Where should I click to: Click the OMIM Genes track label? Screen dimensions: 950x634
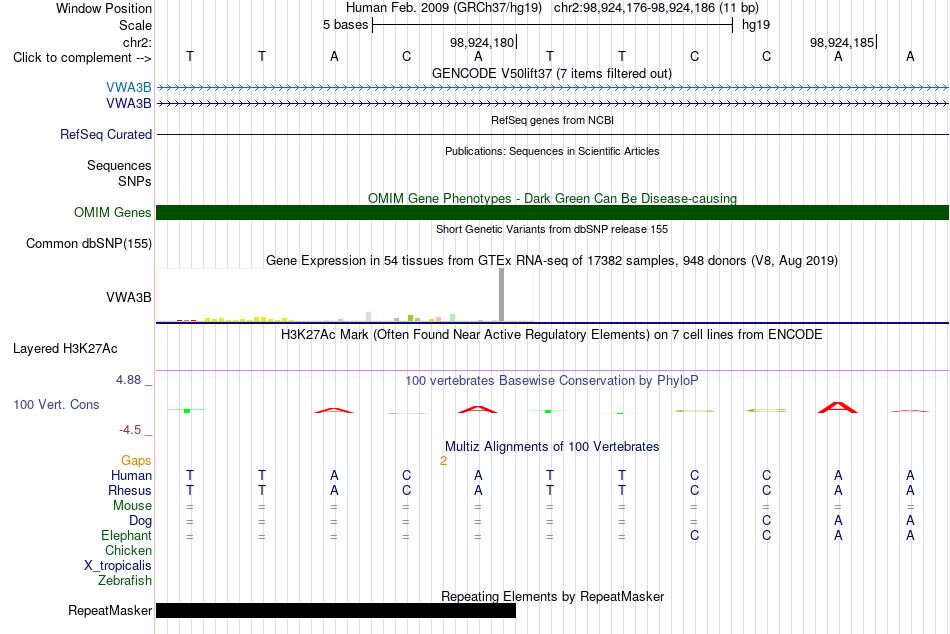point(112,212)
